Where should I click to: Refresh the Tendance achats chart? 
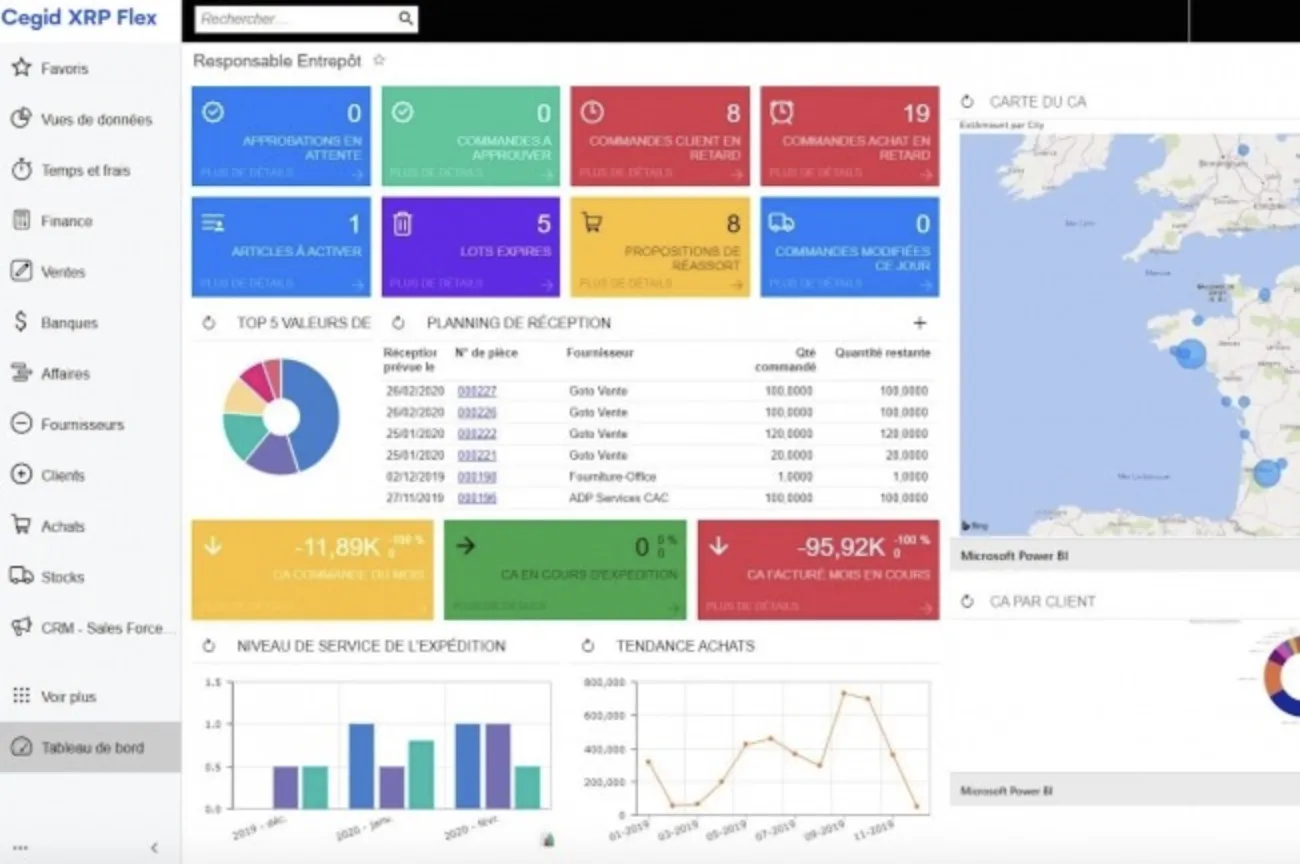586,645
